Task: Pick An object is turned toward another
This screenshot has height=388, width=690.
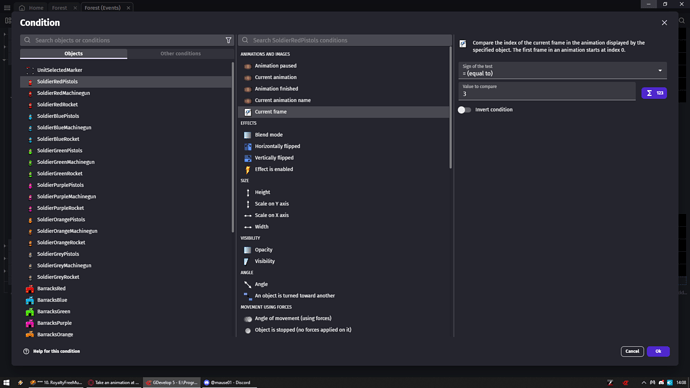Action: [x=344, y=296]
